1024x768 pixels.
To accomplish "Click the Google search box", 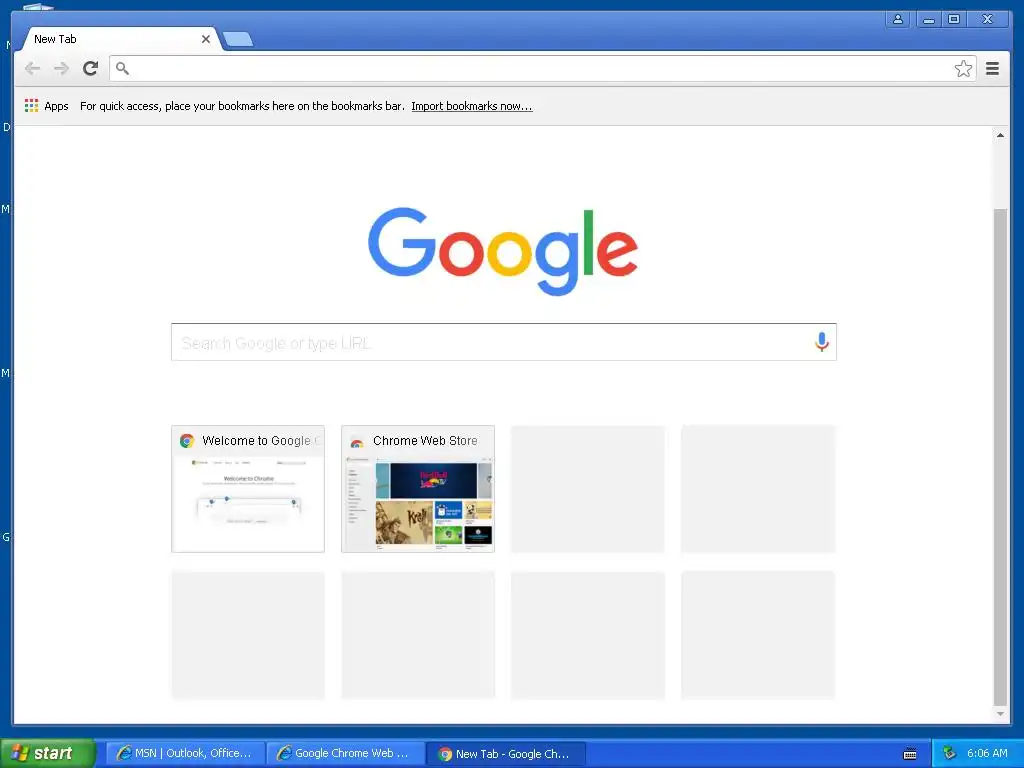I will pos(504,342).
